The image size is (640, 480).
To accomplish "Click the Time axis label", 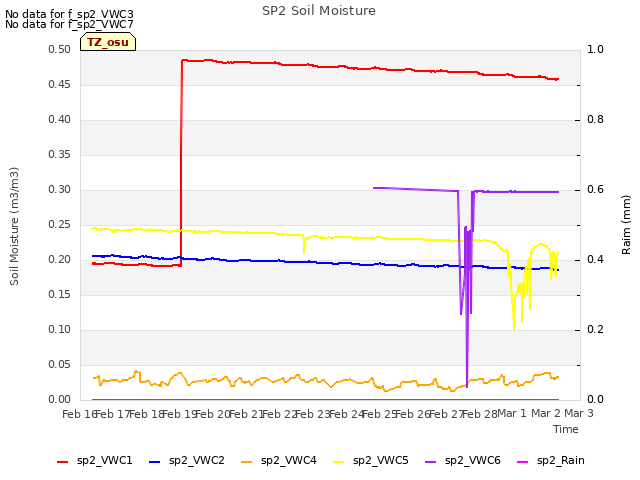I will (566, 429).
